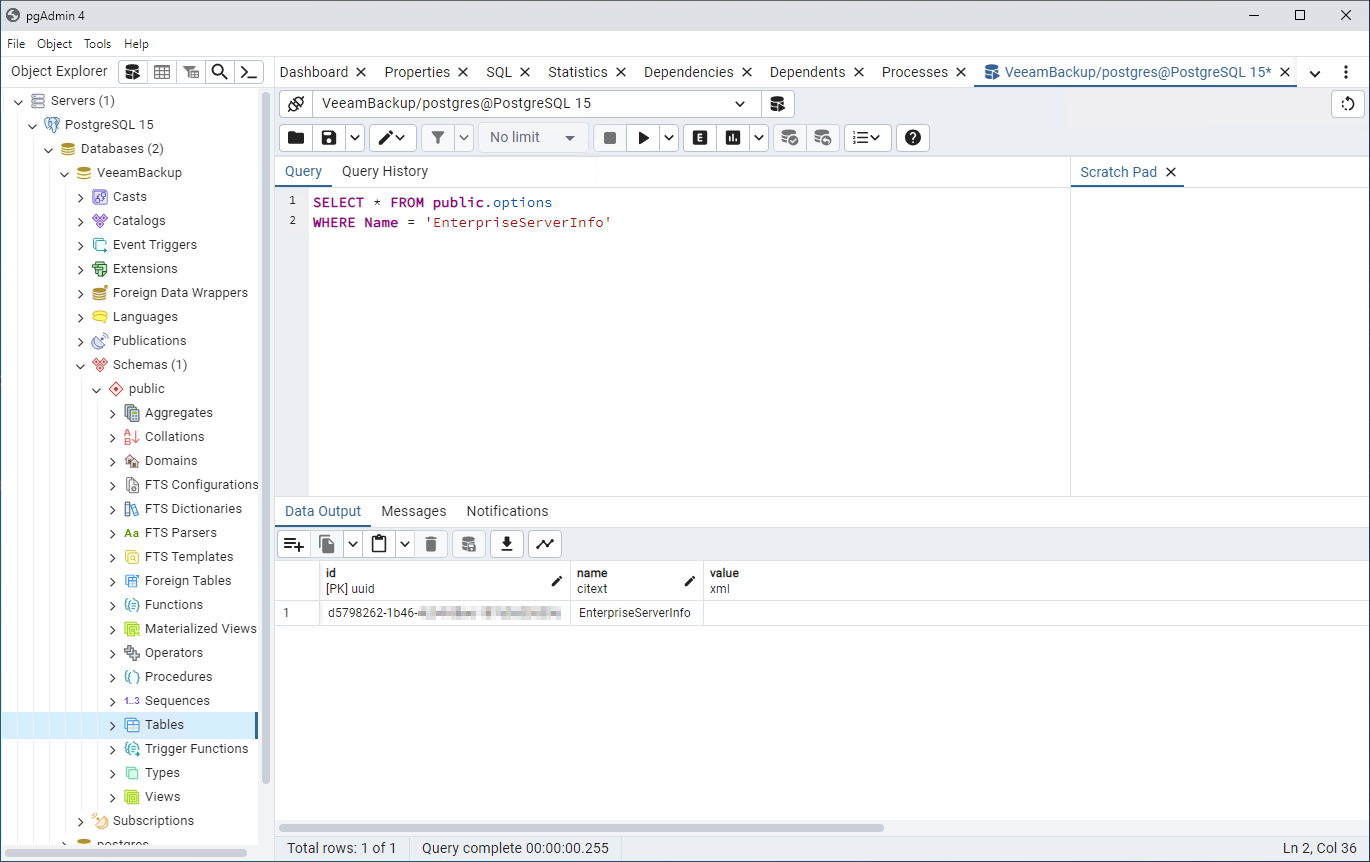Click the reset layout icon at top right

(1348, 104)
